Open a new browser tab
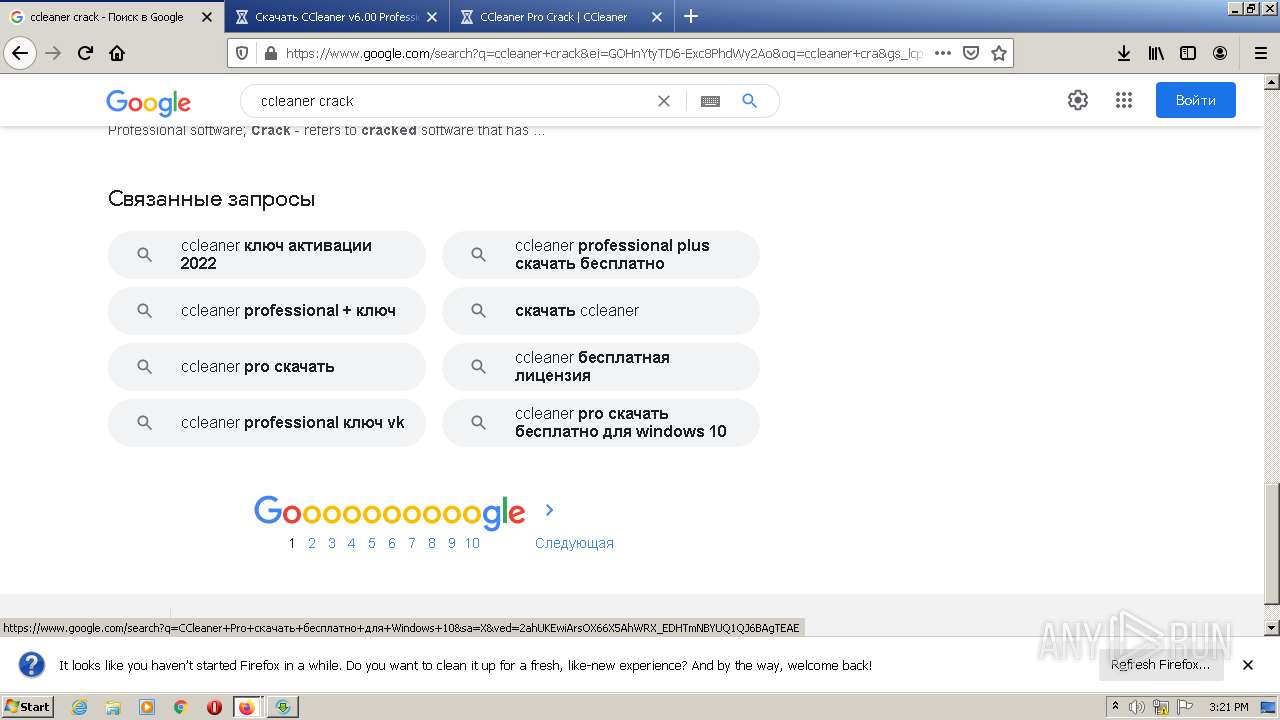Image resolution: width=1280 pixels, height=720 pixels. [691, 16]
